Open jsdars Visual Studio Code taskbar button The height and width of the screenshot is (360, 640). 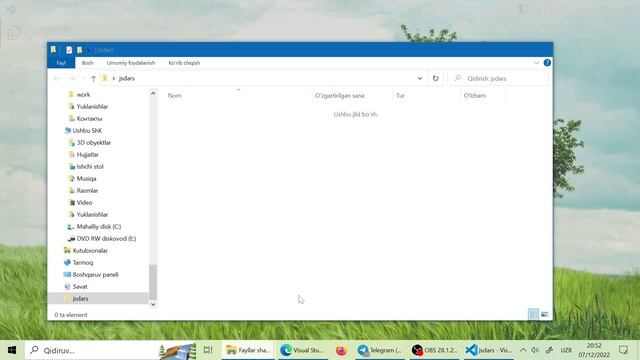click(489, 350)
